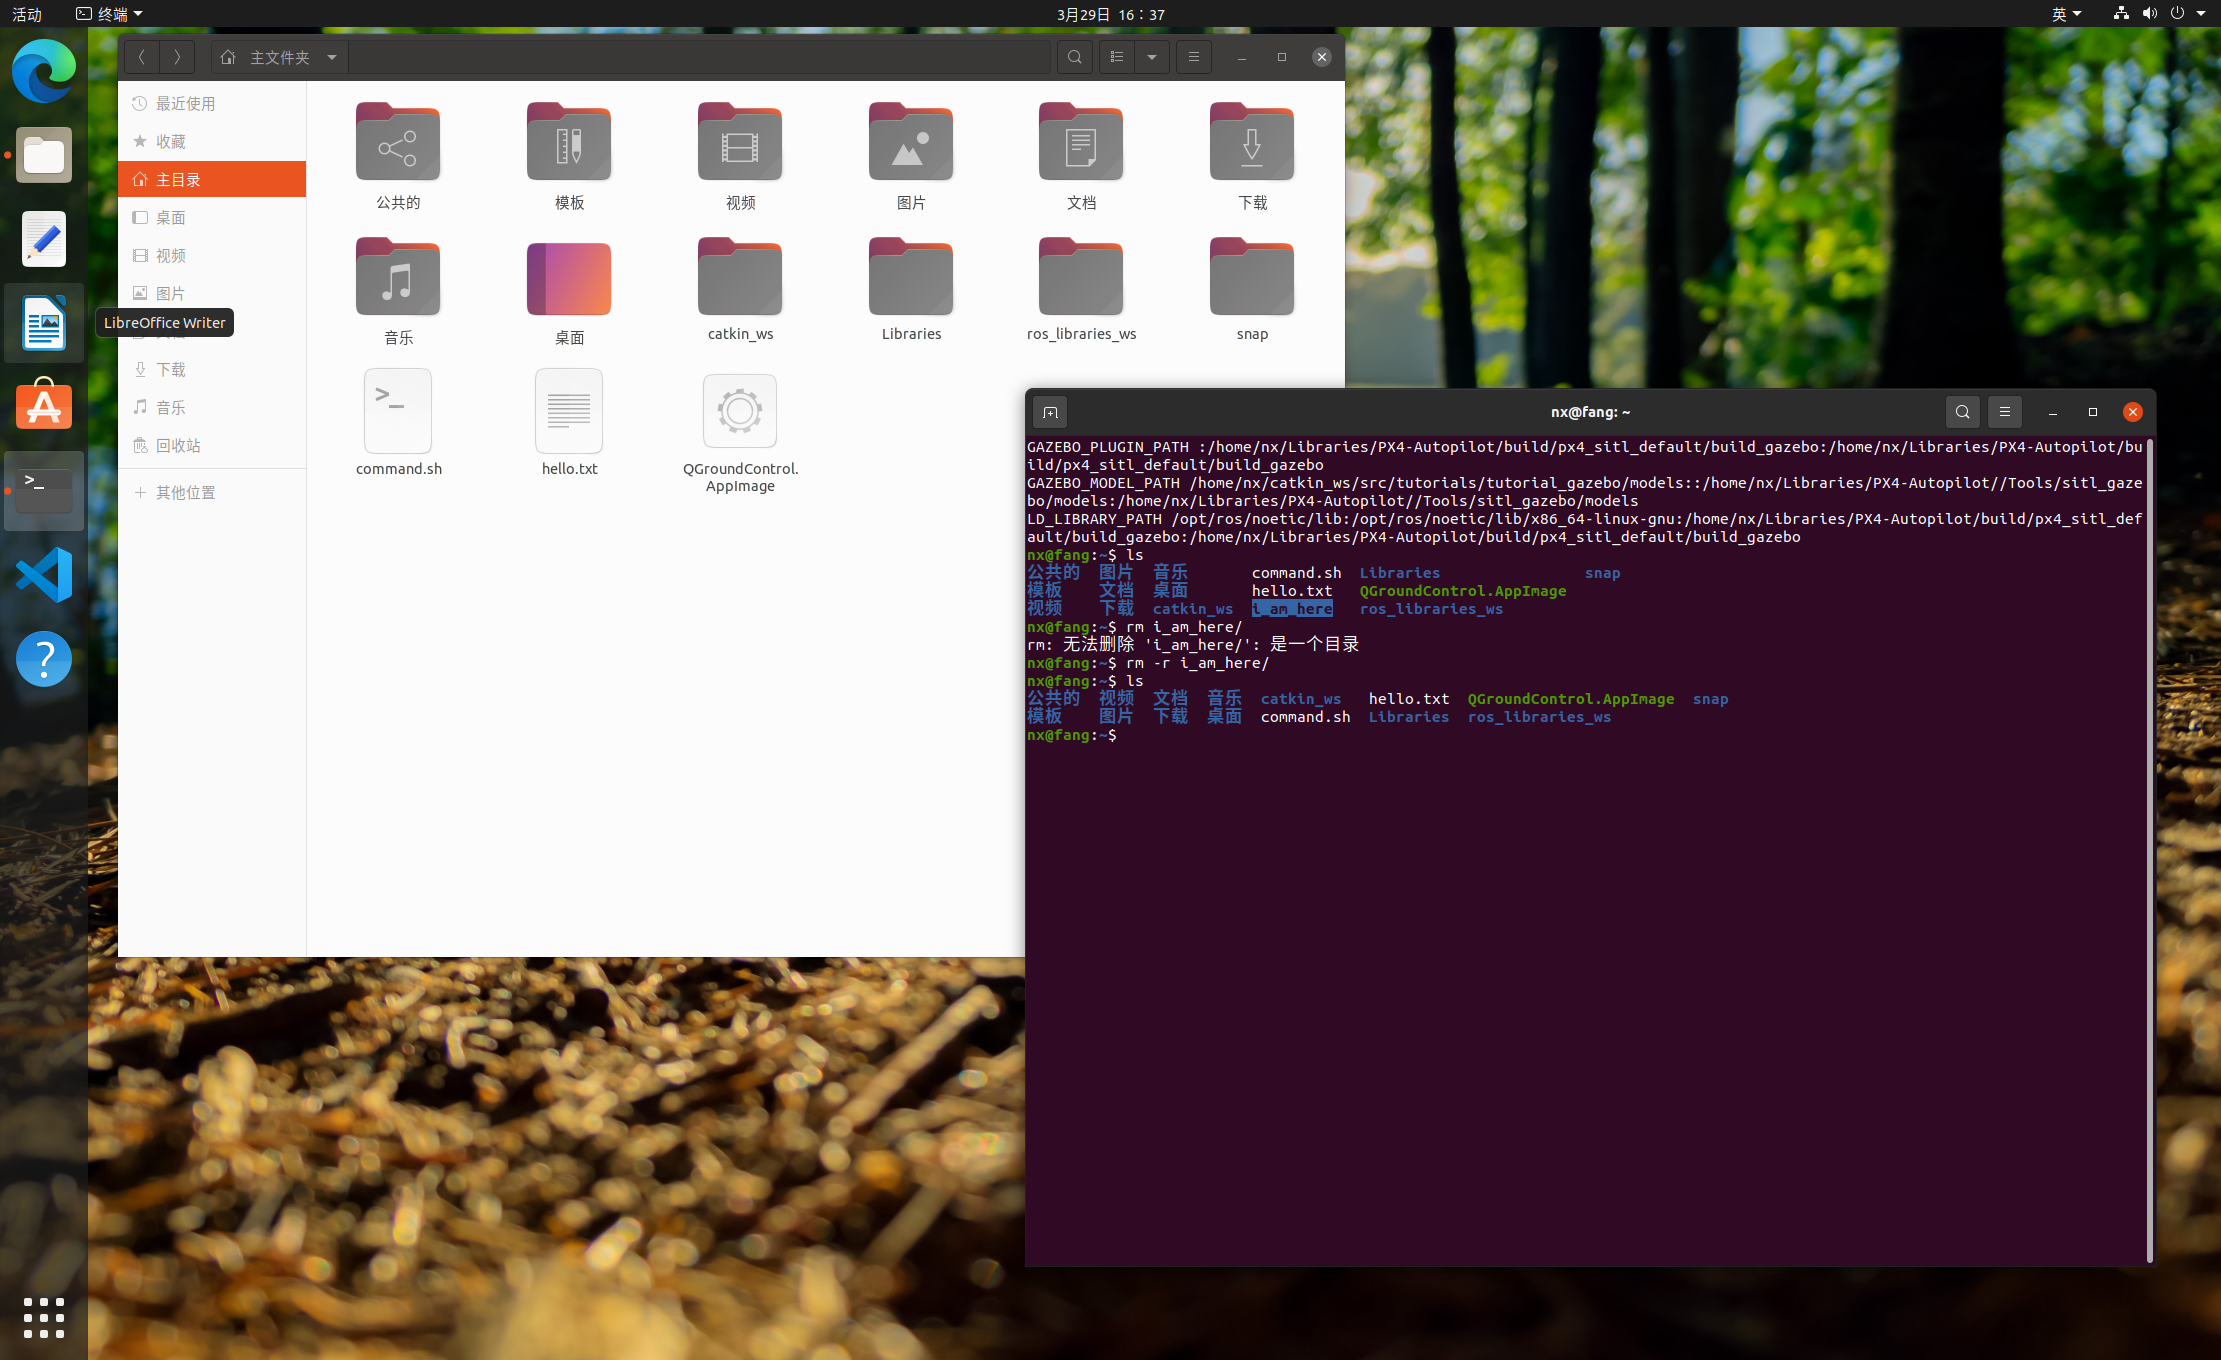Expand the system menu arrow
Viewport: 2221px width, 1360px height.
pyautogui.click(x=2201, y=14)
